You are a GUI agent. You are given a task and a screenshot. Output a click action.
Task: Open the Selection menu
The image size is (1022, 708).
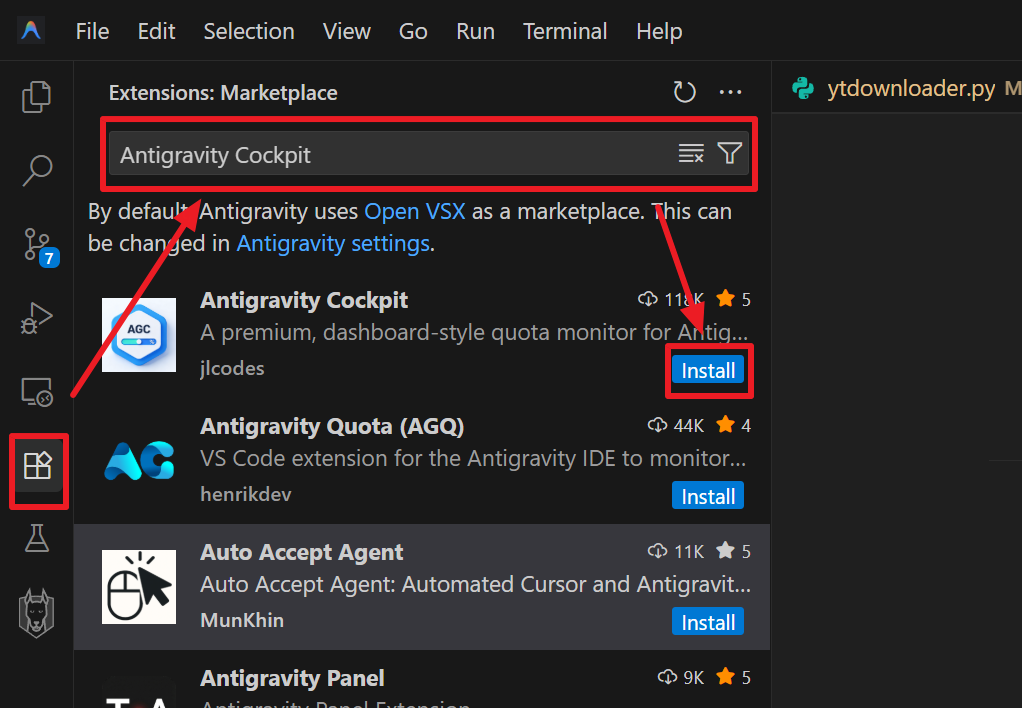point(248,31)
